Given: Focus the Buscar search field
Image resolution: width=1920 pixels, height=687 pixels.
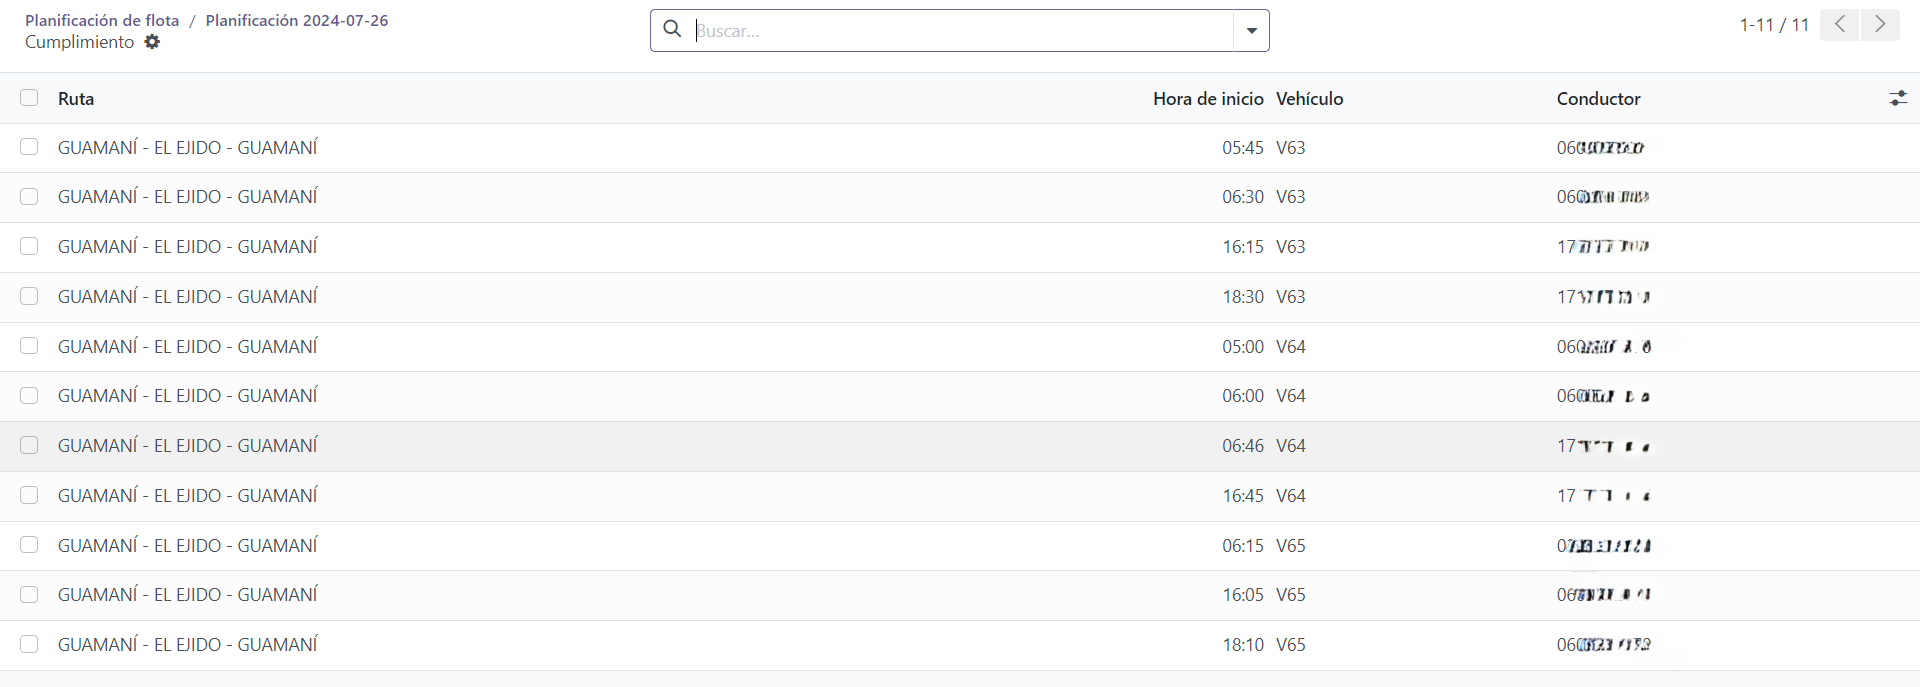Looking at the screenshot, I should [x=962, y=31].
